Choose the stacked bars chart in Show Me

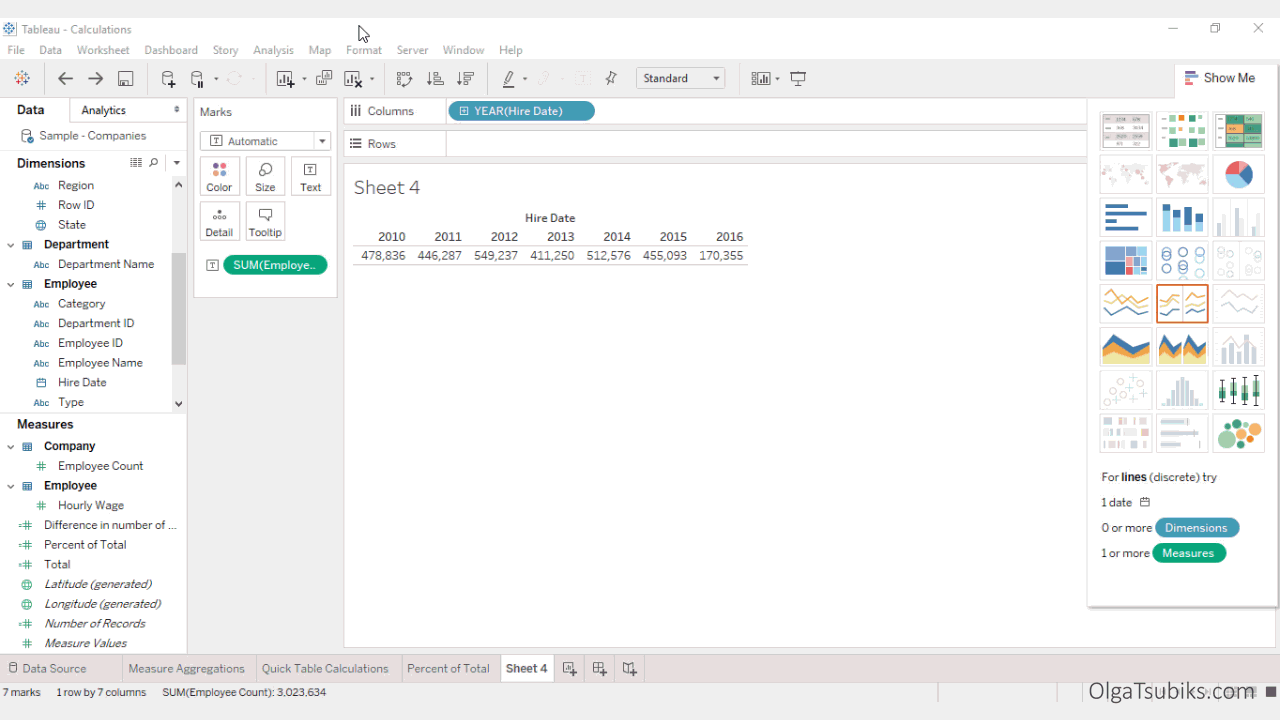[1182, 217]
